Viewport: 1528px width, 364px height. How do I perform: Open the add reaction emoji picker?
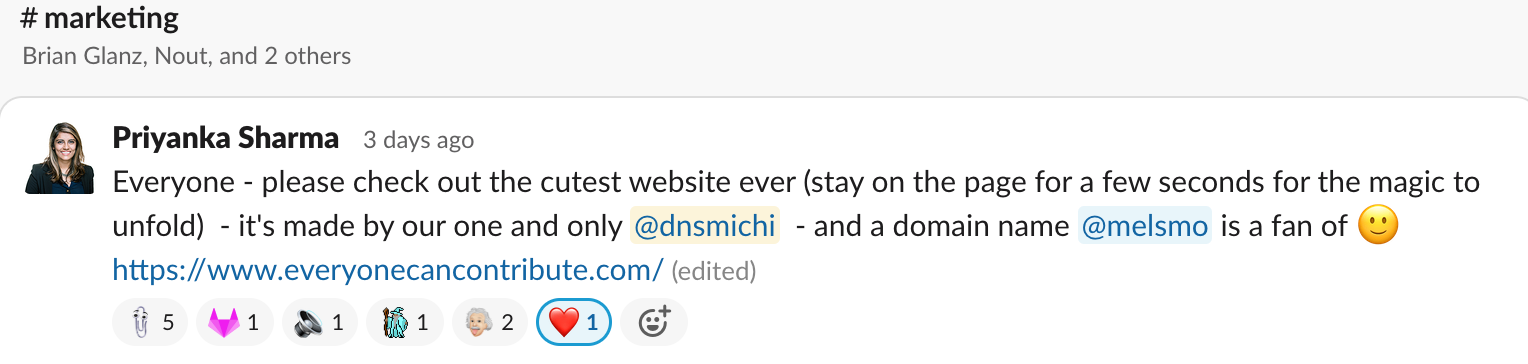(x=654, y=322)
